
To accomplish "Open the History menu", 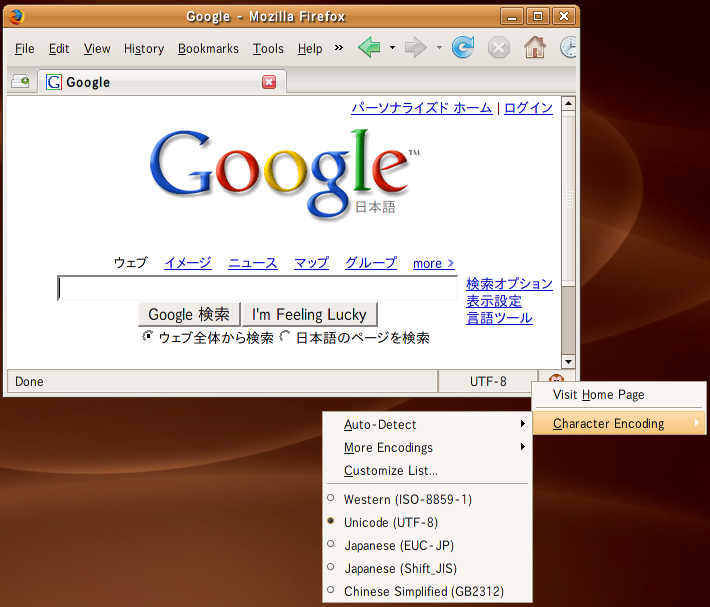I will coord(144,48).
